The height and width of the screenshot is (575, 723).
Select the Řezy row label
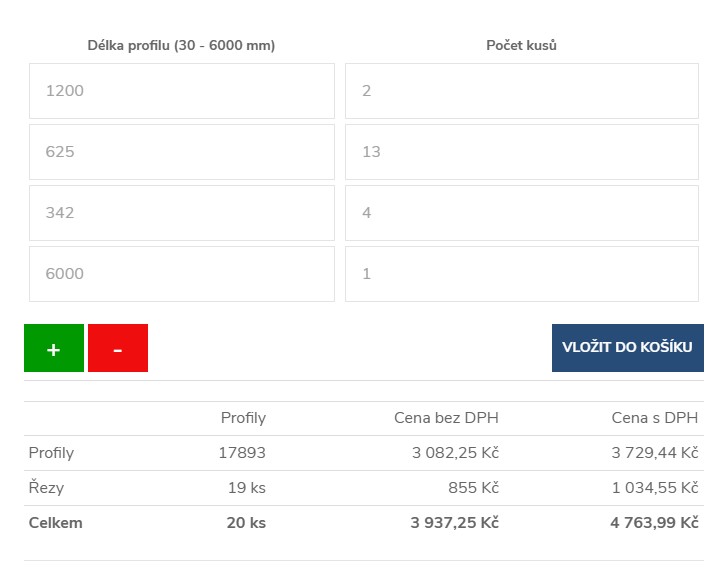click(x=46, y=488)
